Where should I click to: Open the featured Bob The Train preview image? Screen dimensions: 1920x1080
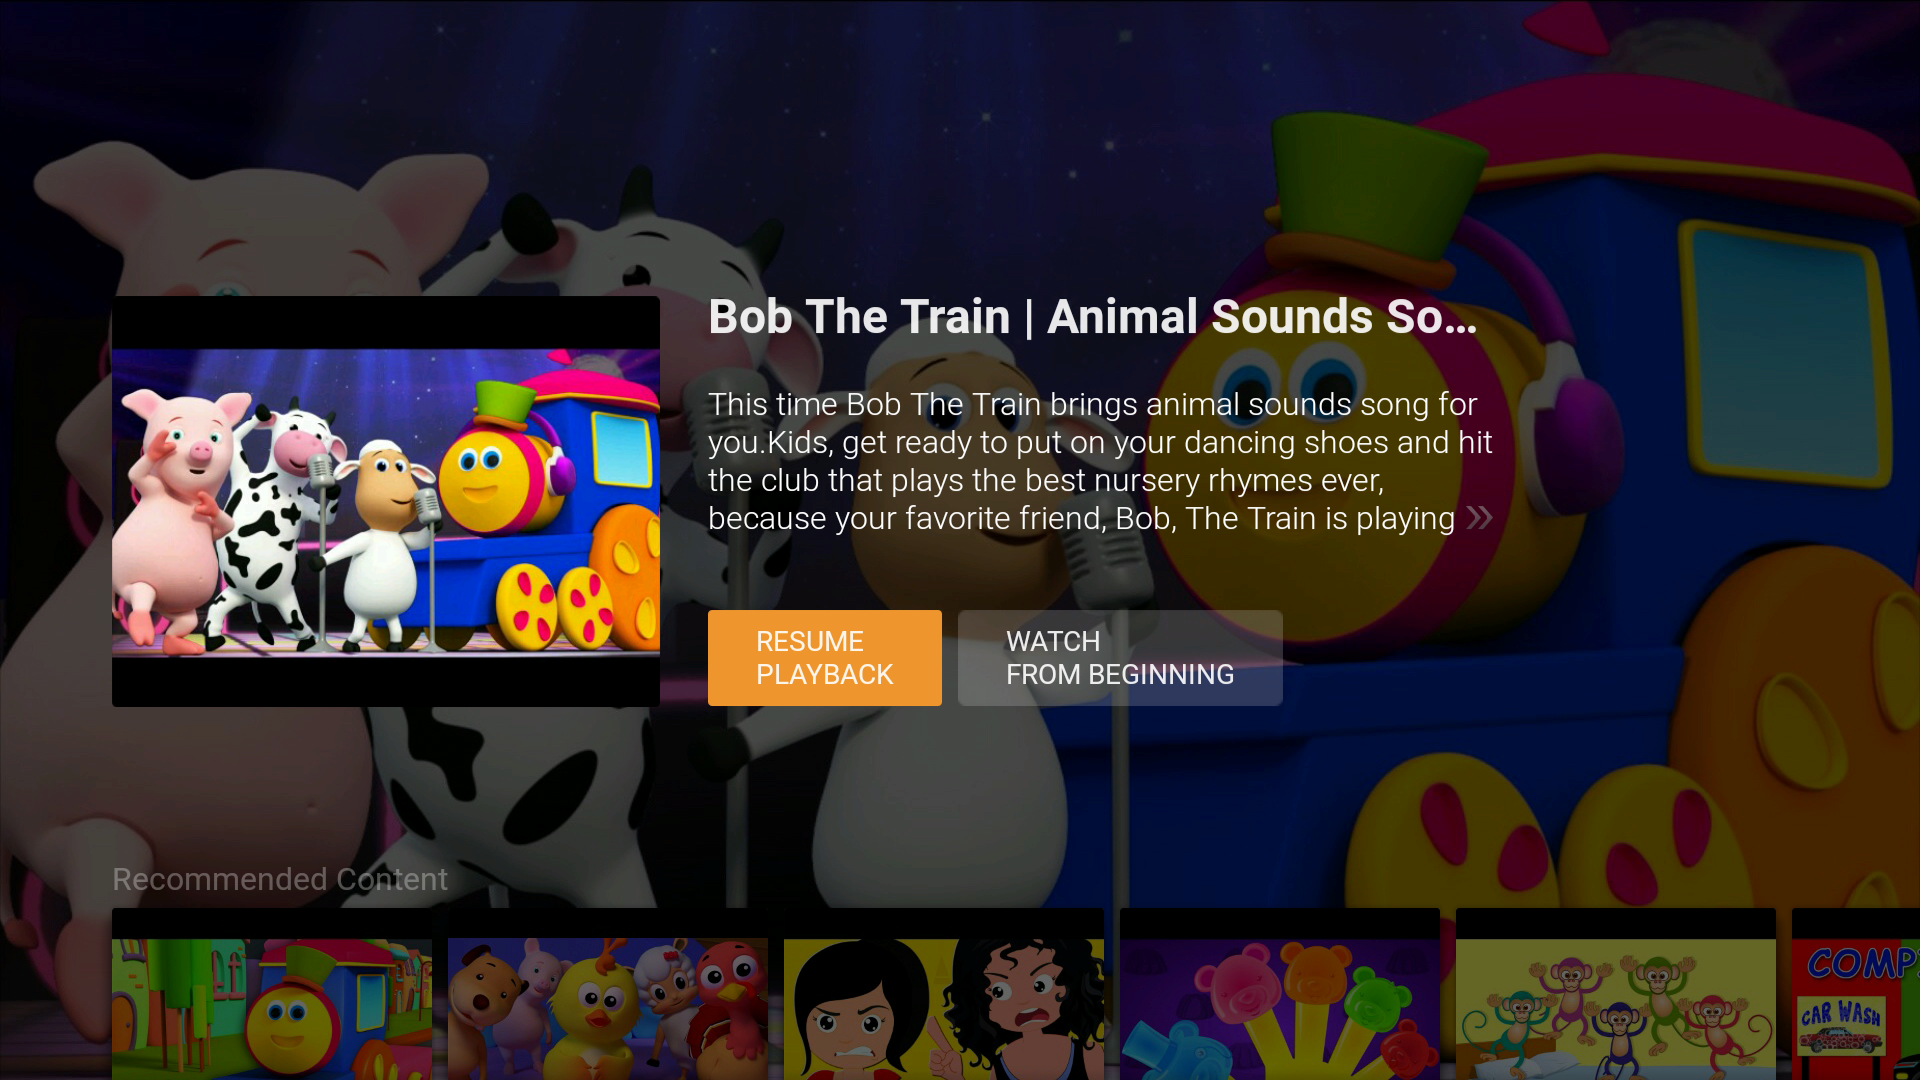click(x=386, y=501)
